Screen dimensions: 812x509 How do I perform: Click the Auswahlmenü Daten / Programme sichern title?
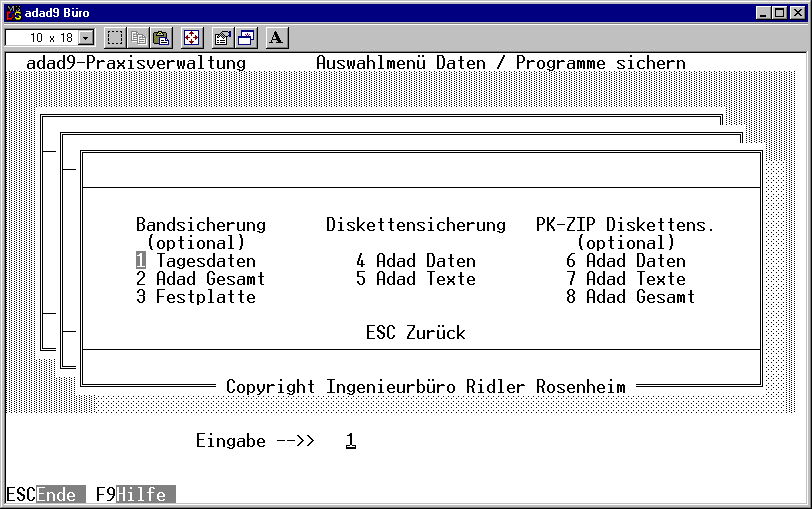pos(501,63)
